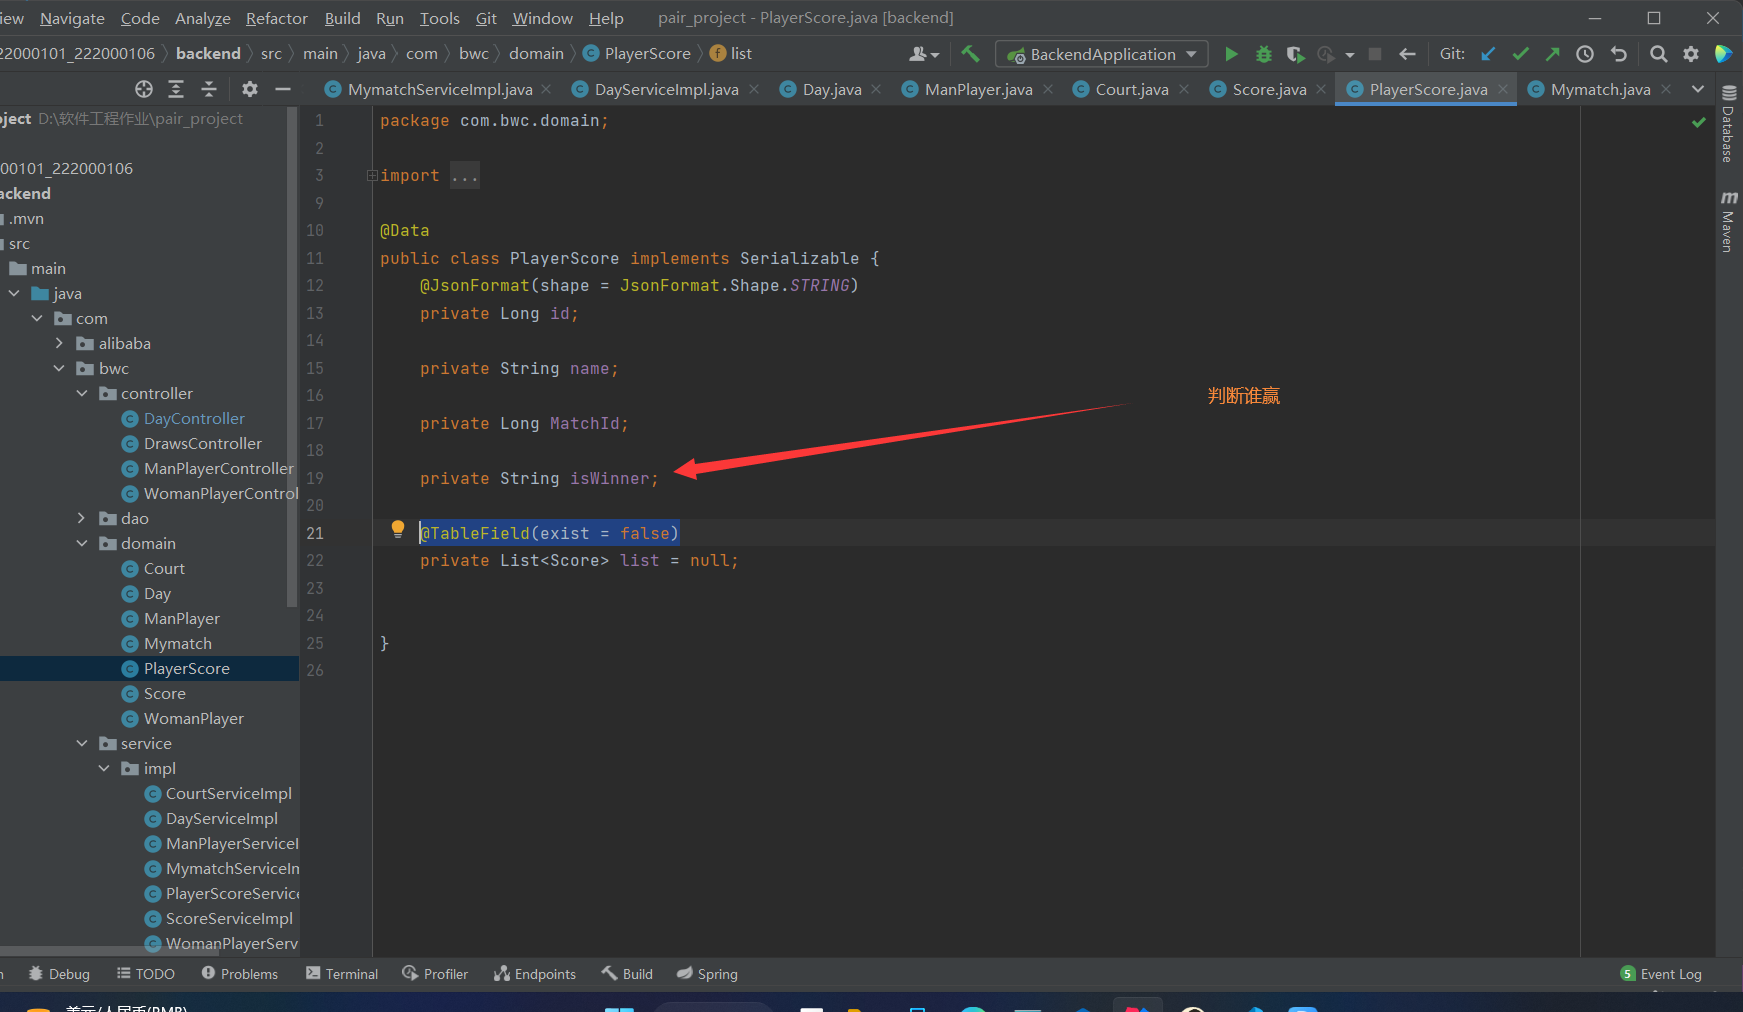Viewport: 1743px width, 1012px height.
Task: Commit changes with the Git checkmark icon
Action: click(x=1520, y=54)
